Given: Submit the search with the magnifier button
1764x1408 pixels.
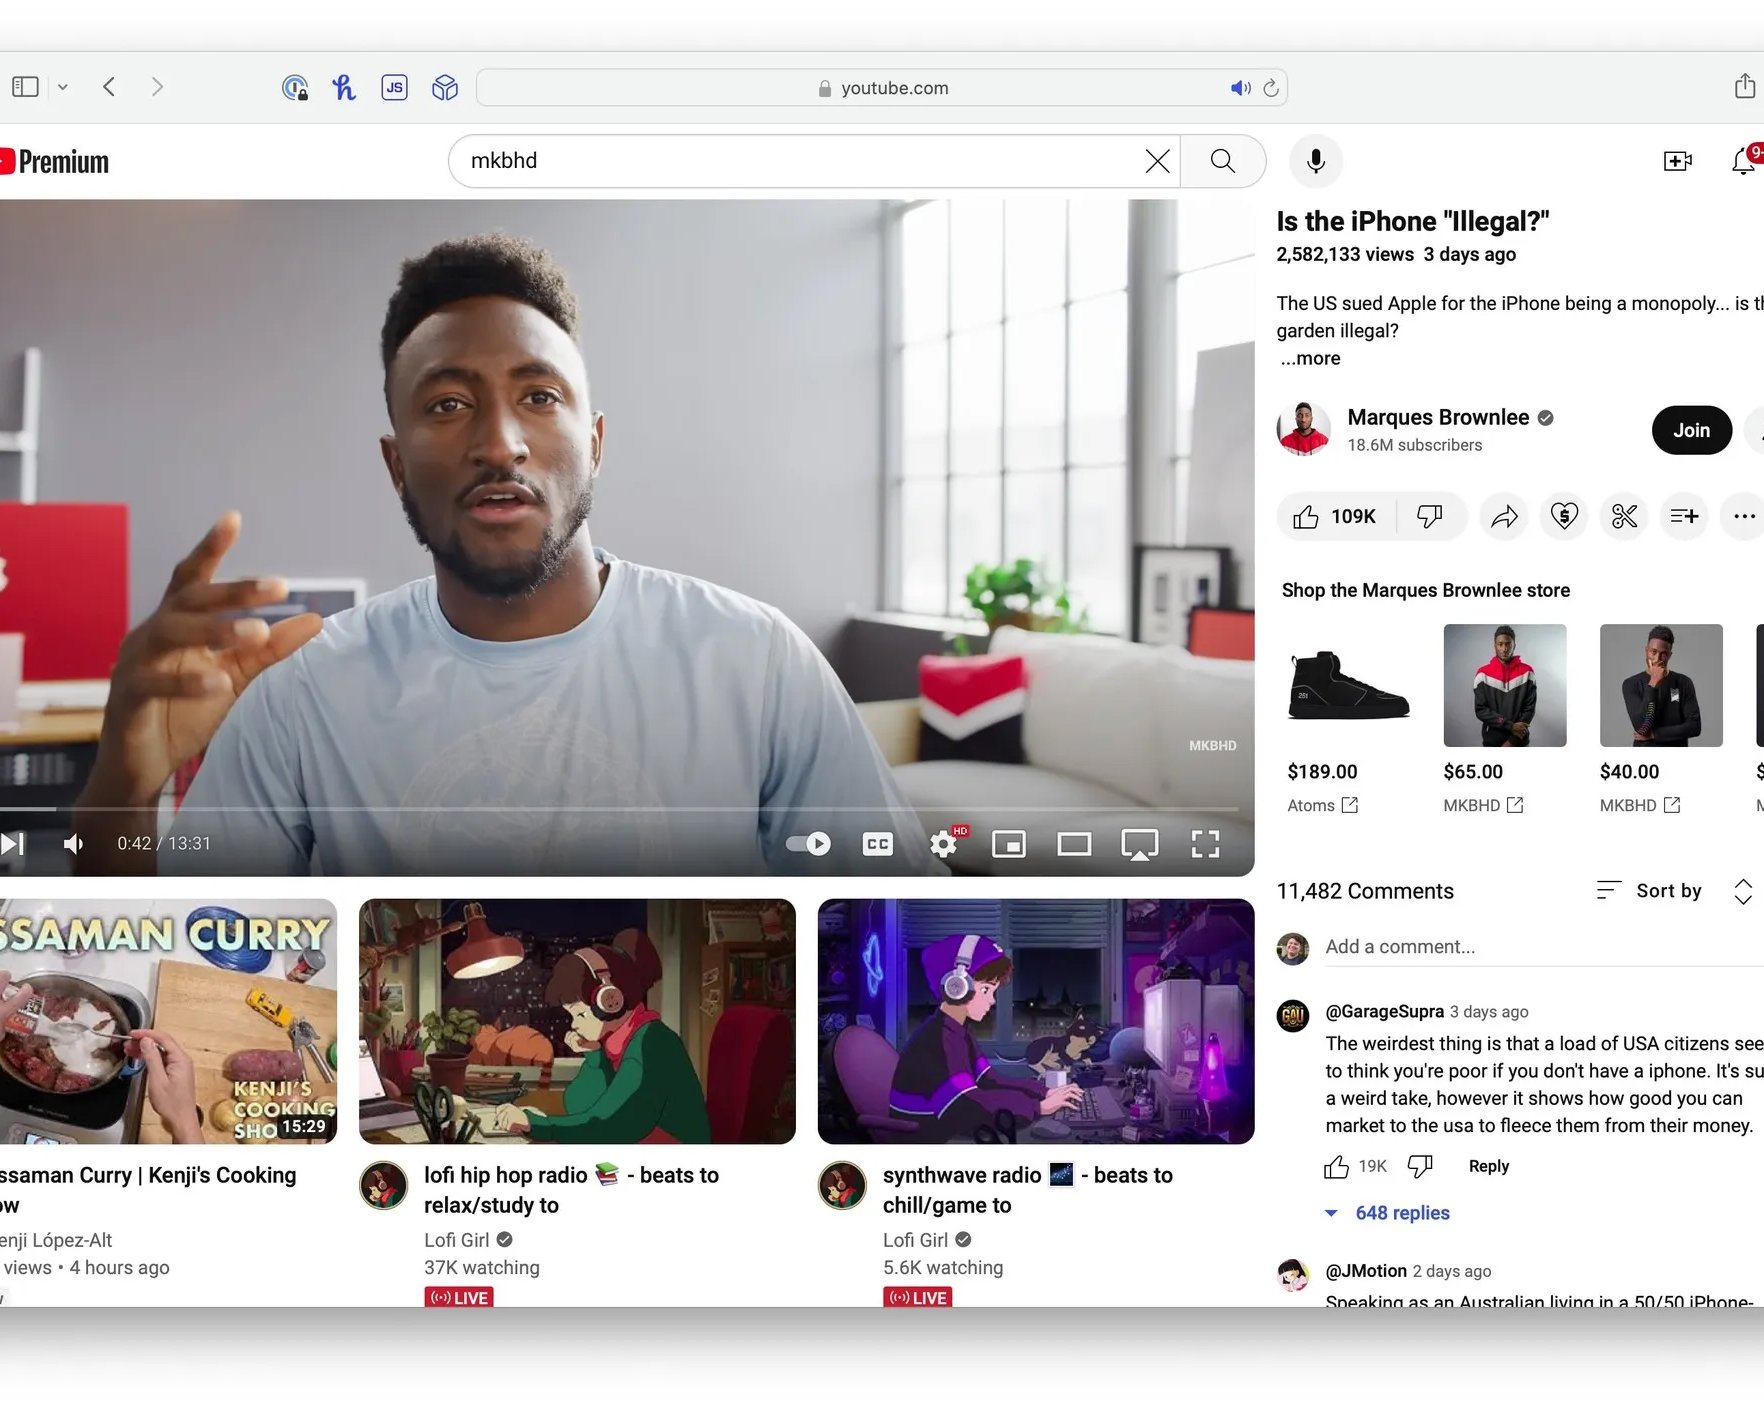Looking at the screenshot, I should (x=1223, y=161).
